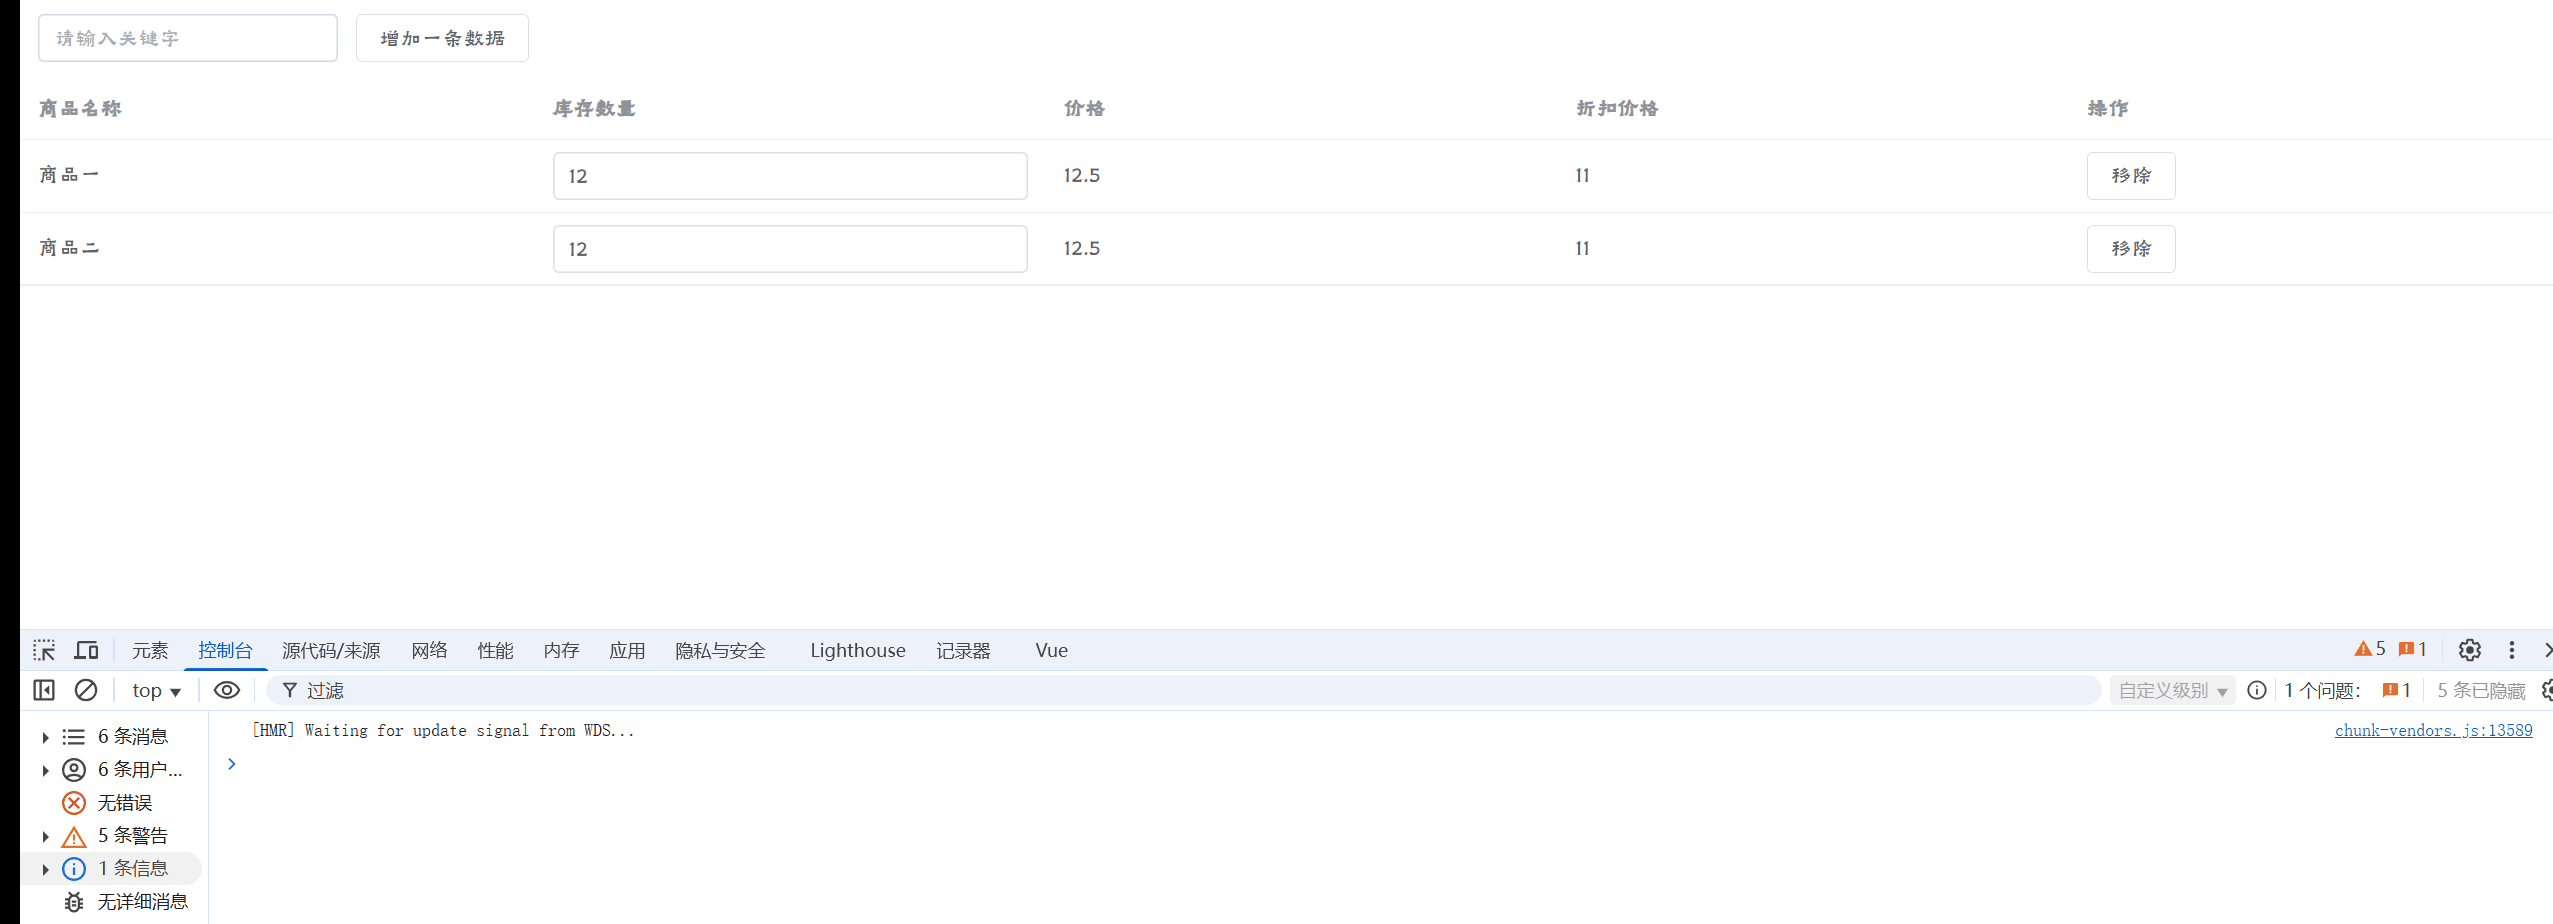
Task: Click the 5 条已隐藏 hidden messages text
Action: click(2481, 690)
